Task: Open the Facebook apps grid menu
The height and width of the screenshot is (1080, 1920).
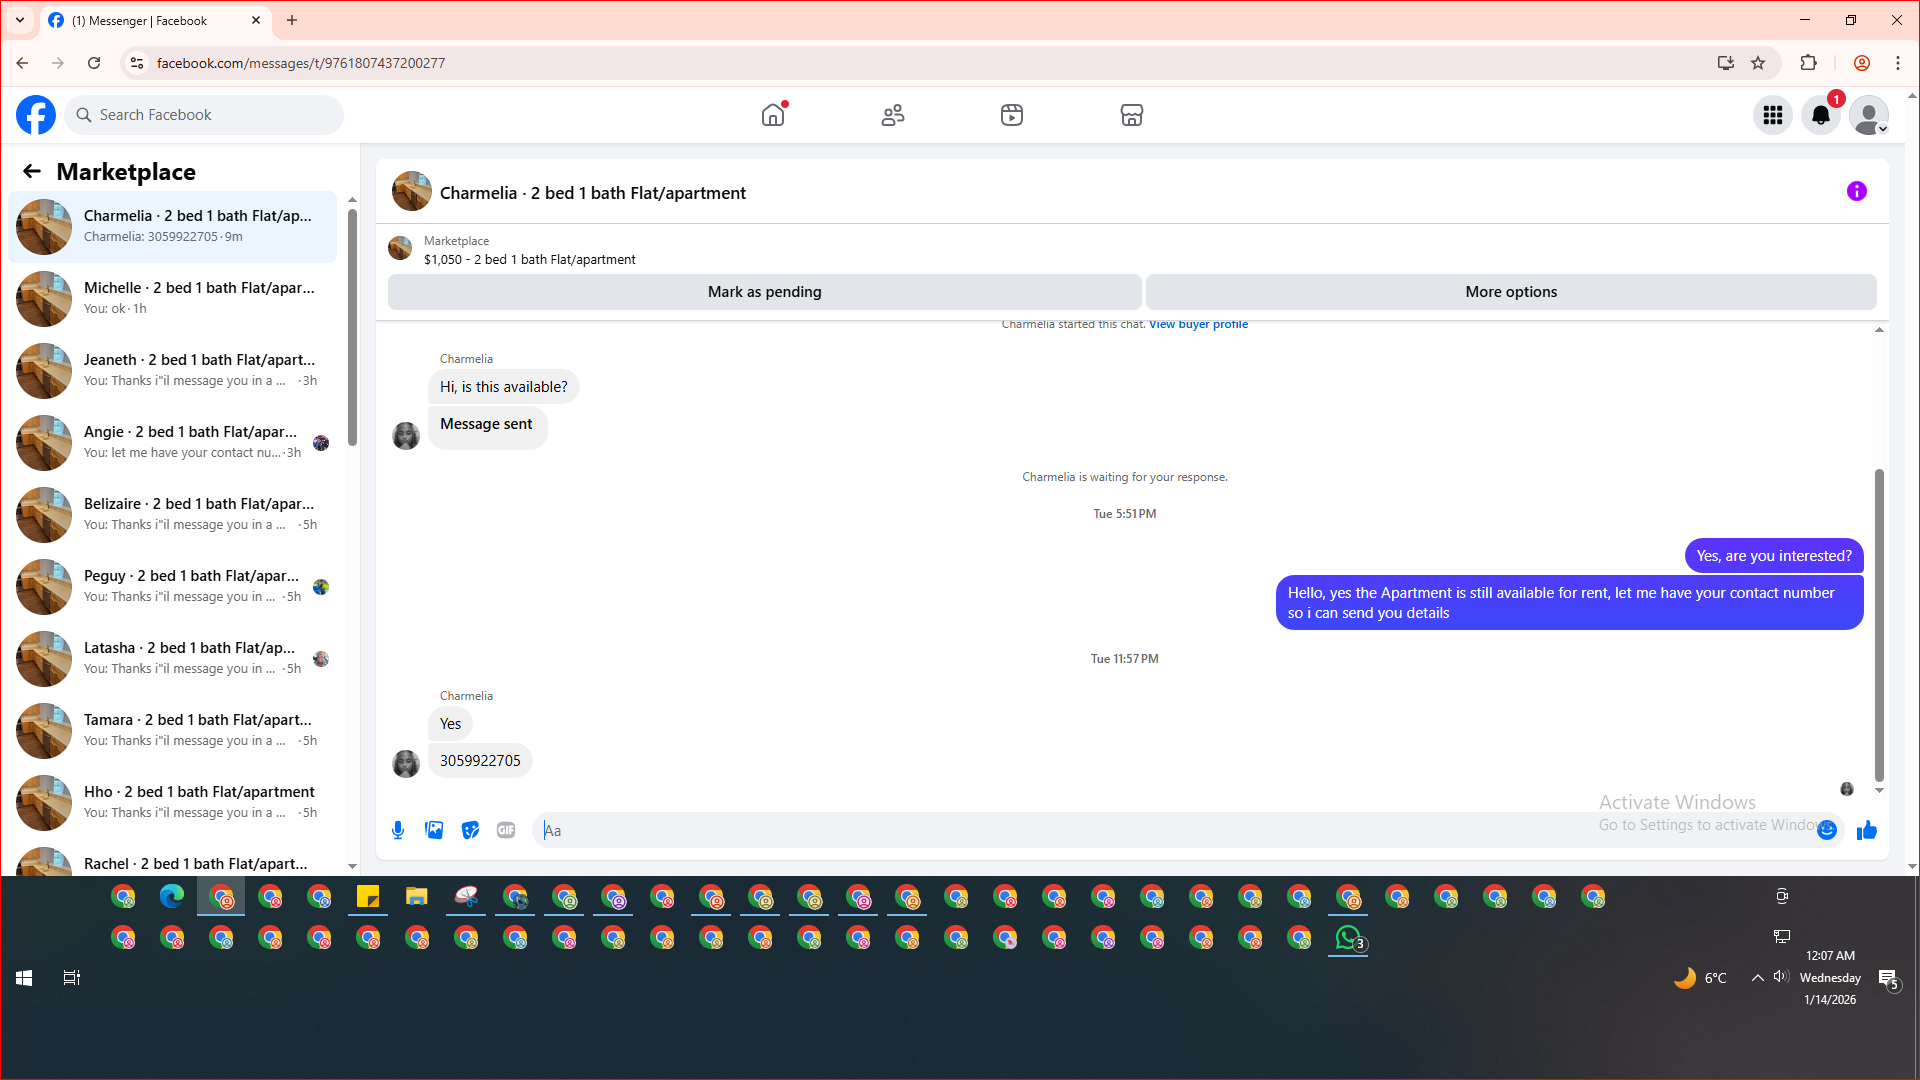Action: pyautogui.click(x=1772, y=115)
